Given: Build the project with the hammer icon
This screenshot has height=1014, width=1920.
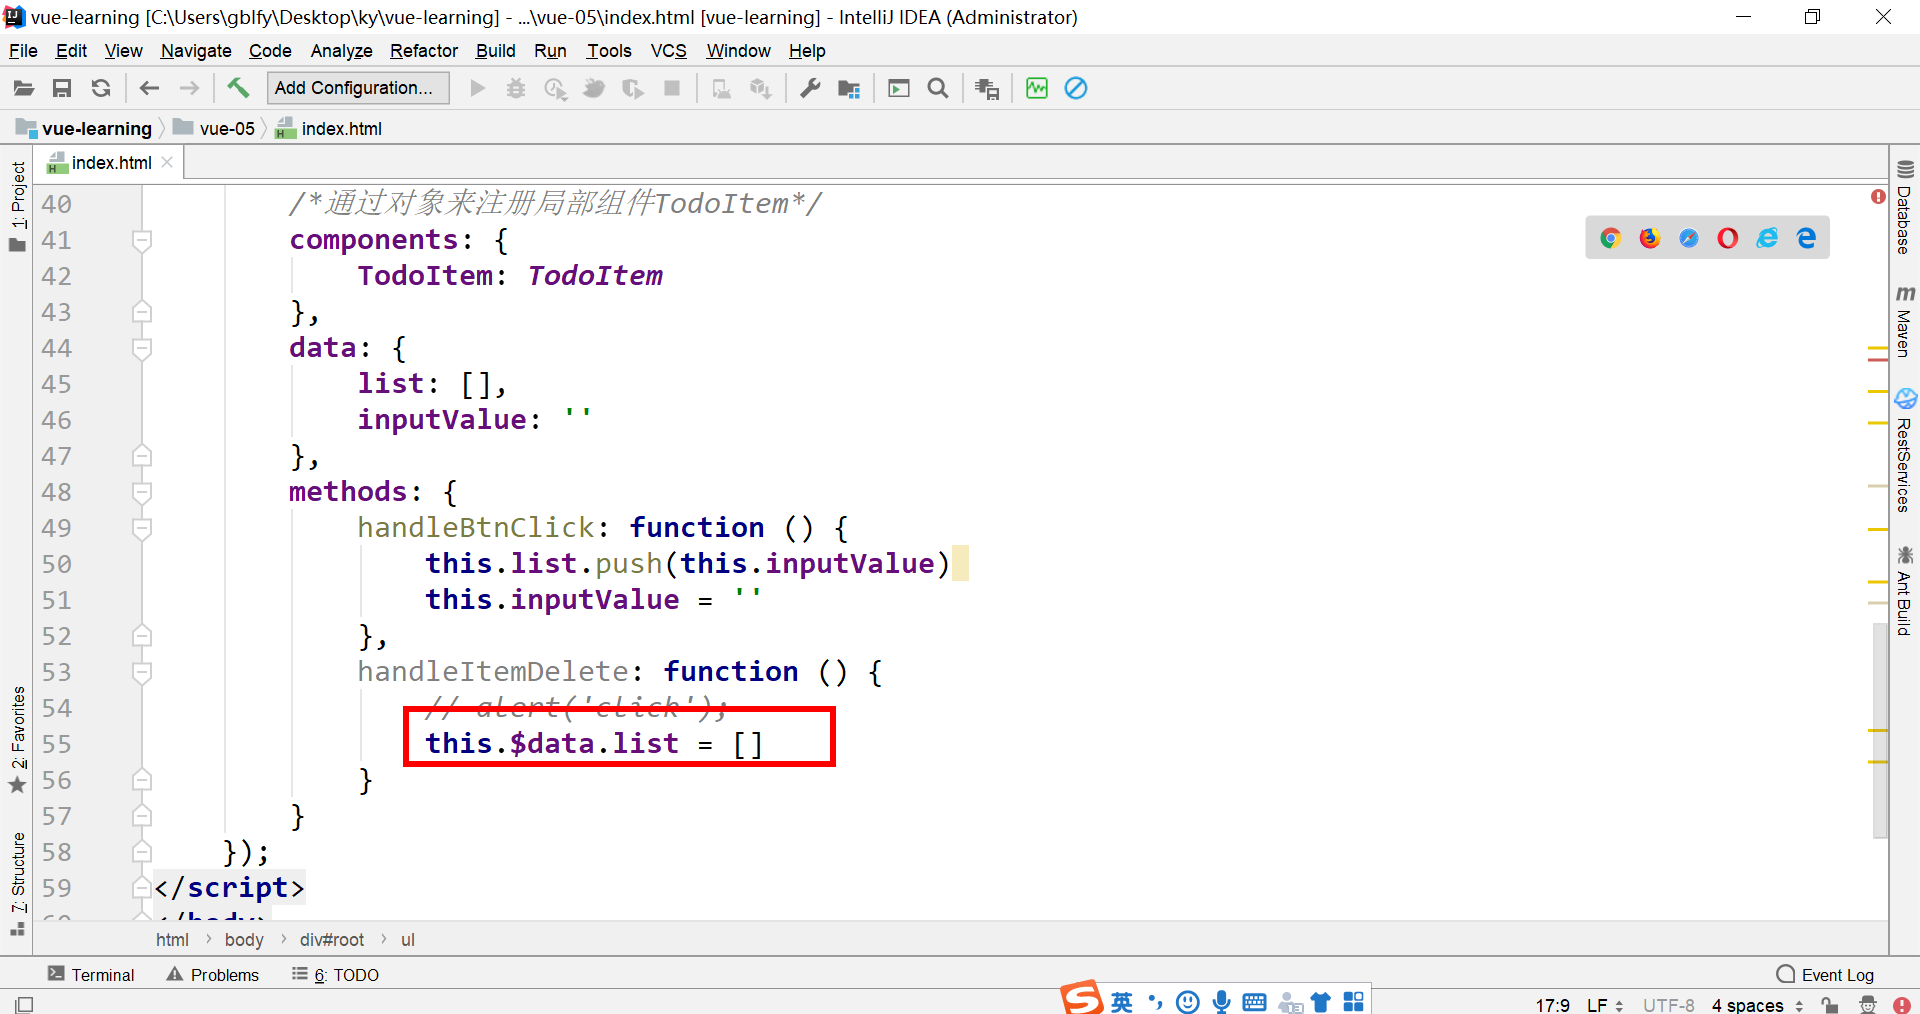Looking at the screenshot, I should [x=238, y=88].
